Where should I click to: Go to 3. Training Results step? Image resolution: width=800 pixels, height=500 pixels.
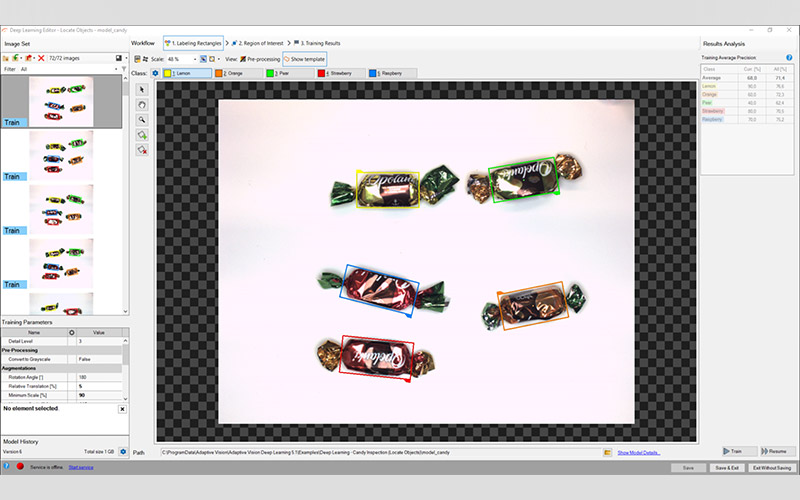pos(317,43)
